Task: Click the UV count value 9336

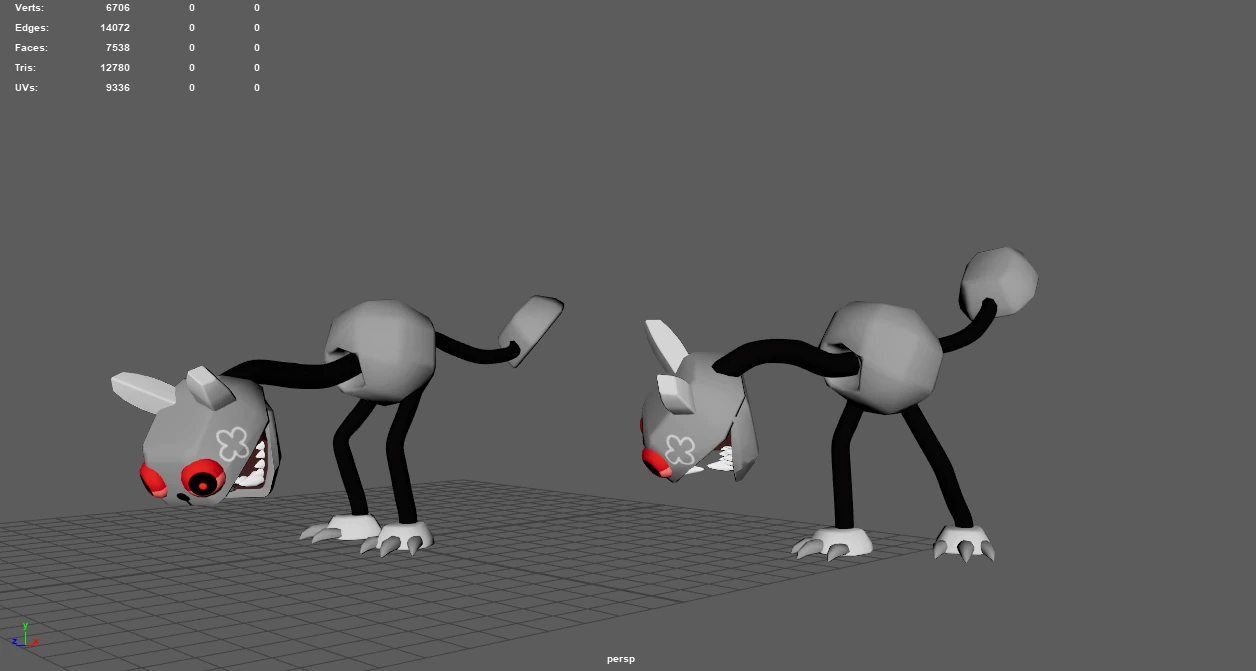Action: tap(118, 88)
